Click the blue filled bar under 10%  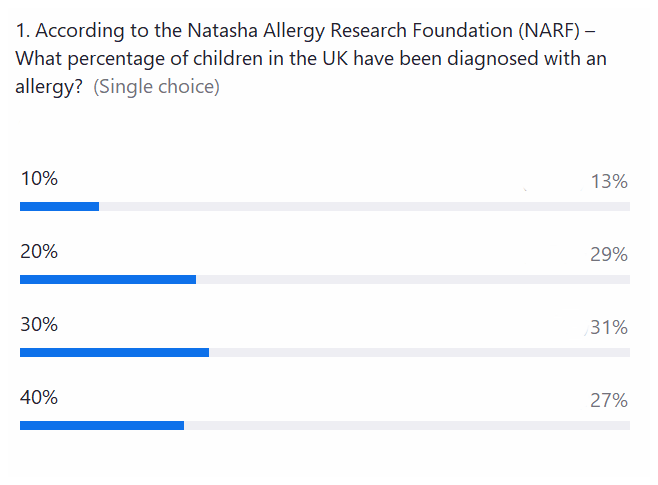[59, 207]
